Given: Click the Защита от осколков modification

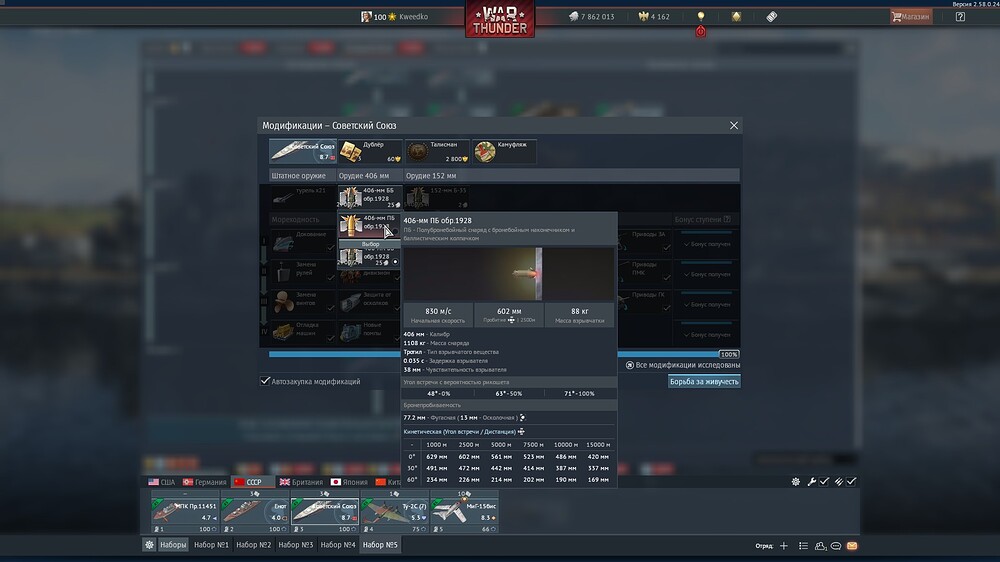Looking at the screenshot, I should tap(370, 302).
